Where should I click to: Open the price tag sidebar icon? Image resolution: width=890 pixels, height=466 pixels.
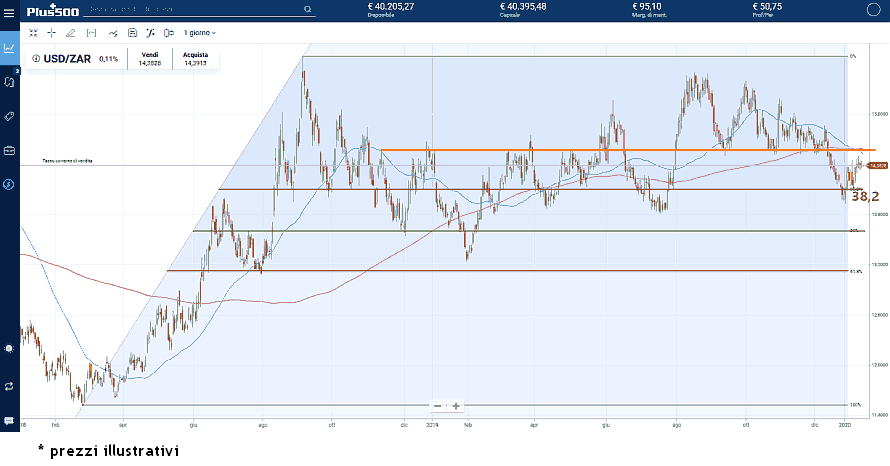9,116
